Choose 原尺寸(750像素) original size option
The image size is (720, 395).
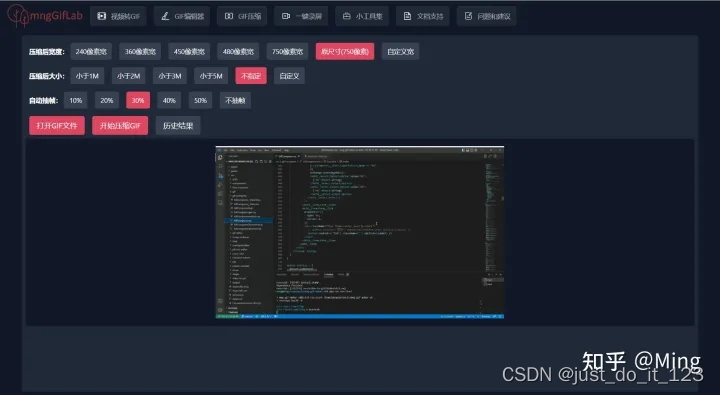pyautogui.click(x=345, y=51)
